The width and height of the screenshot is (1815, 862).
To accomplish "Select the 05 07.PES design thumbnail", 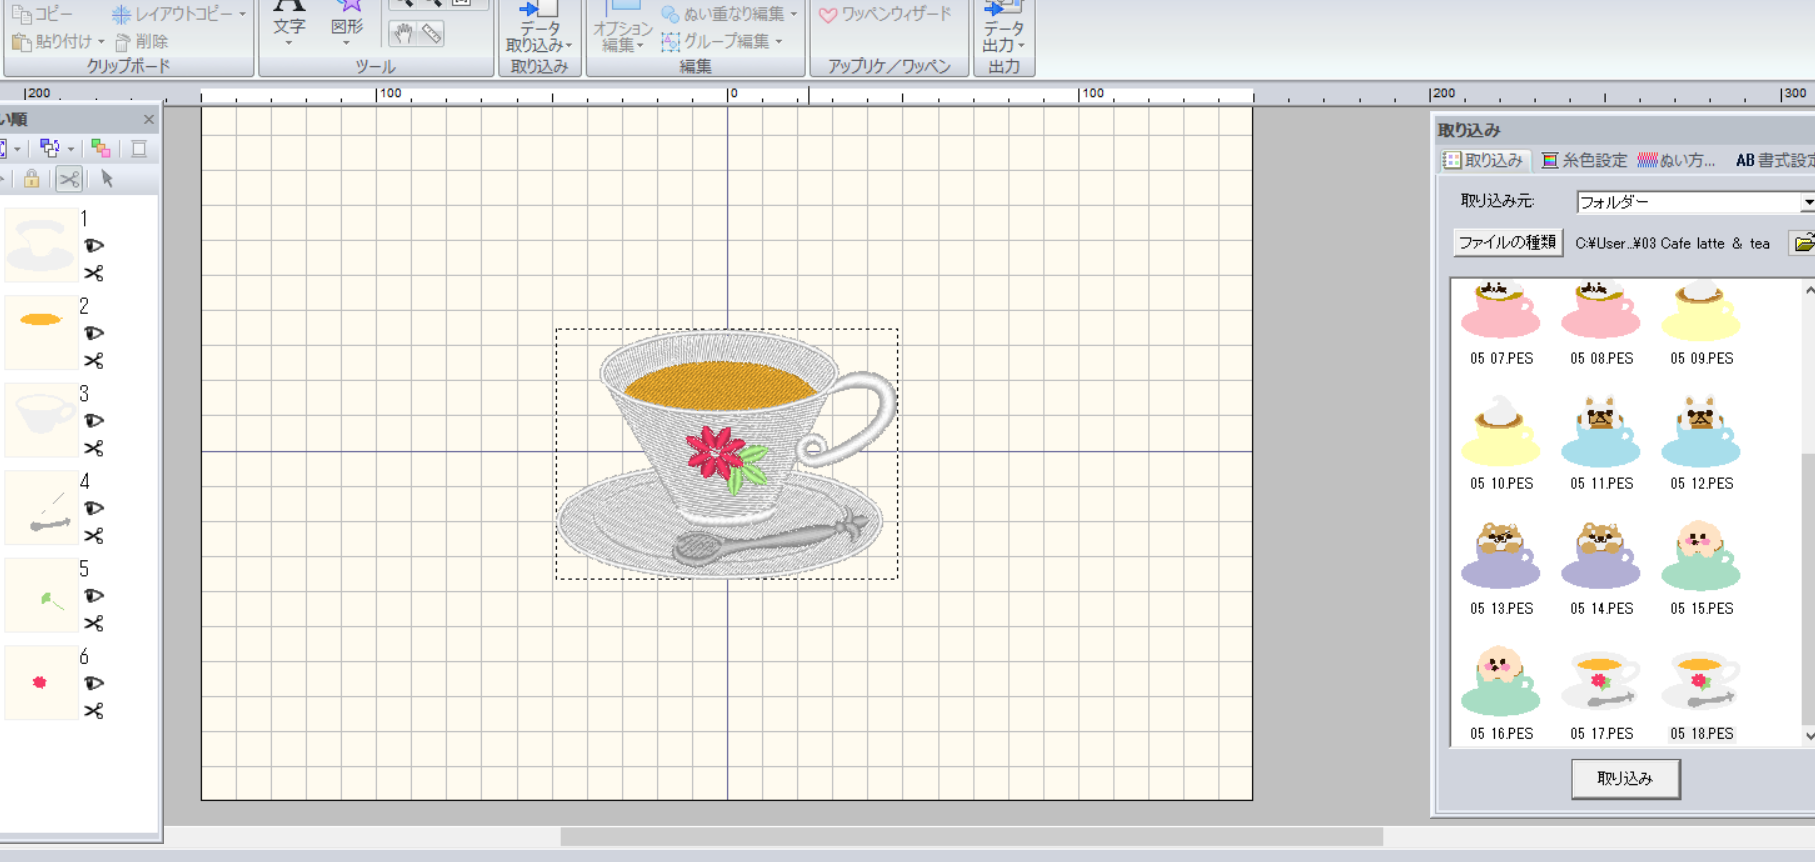I will (x=1501, y=324).
